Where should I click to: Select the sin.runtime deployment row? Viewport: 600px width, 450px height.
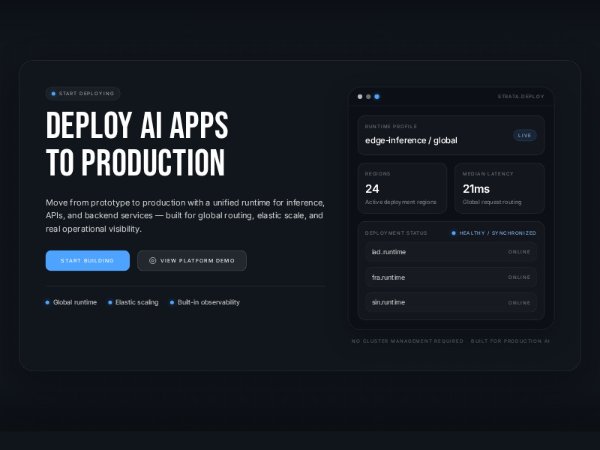click(451, 302)
